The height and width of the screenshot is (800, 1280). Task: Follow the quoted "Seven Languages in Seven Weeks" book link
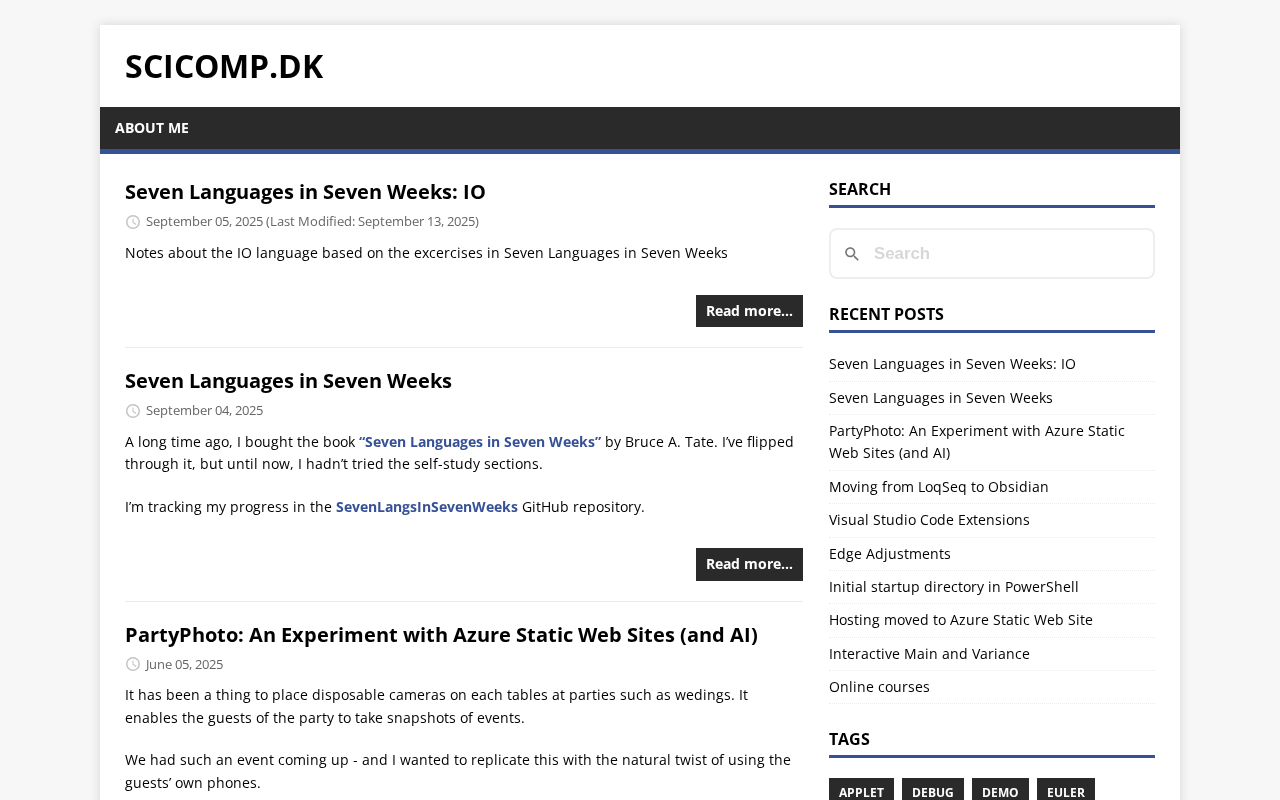coord(480,442)
